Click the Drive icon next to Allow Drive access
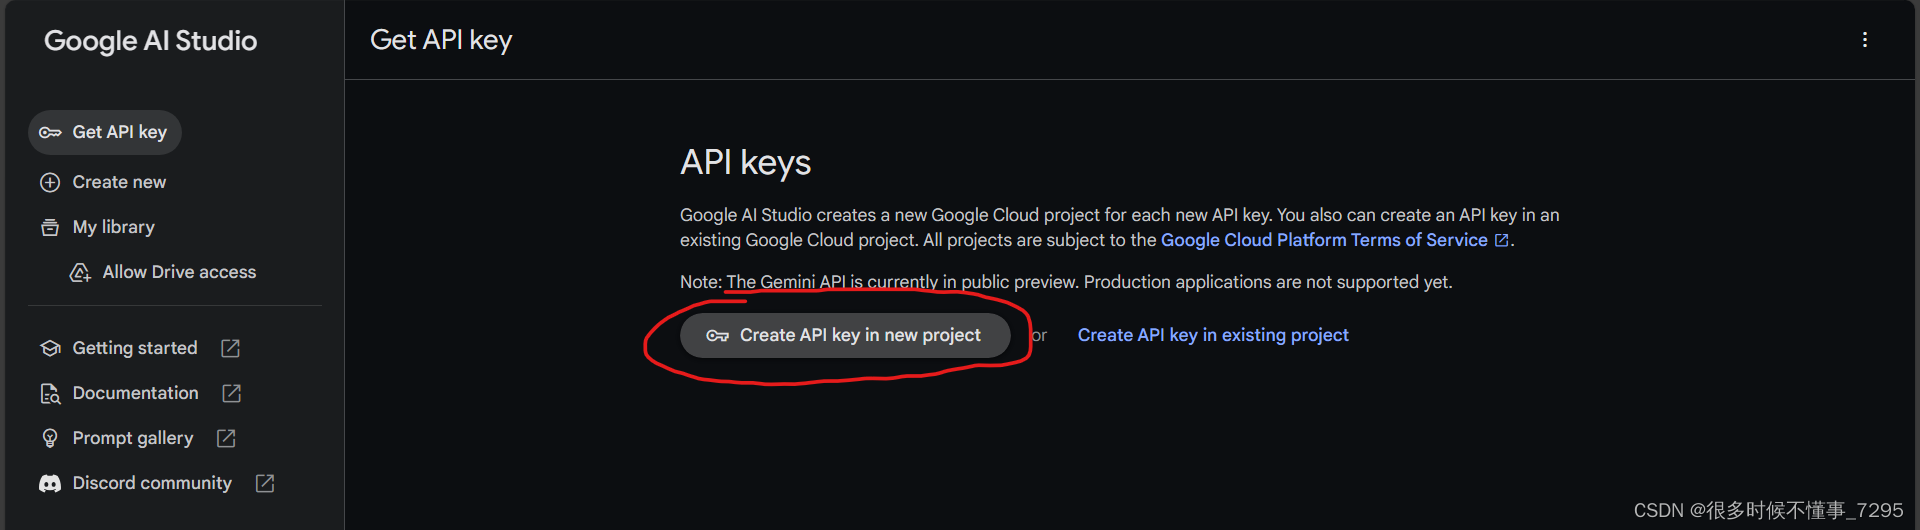The height and width of the screenshot is (530, 1920). point(80,273)
